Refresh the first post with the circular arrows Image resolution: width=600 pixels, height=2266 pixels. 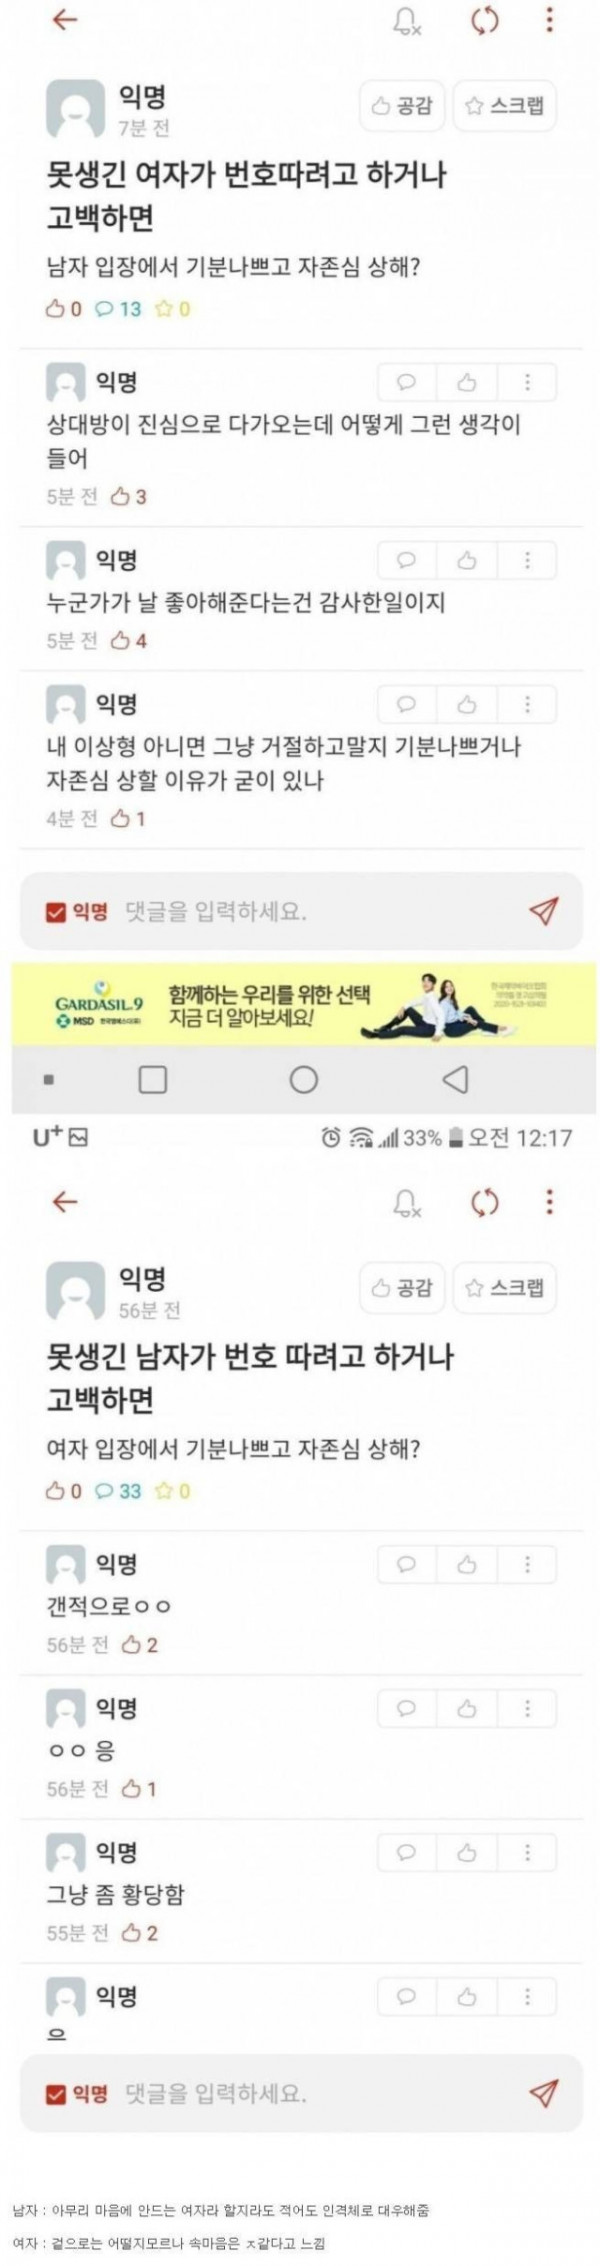[x=485, y=21]
